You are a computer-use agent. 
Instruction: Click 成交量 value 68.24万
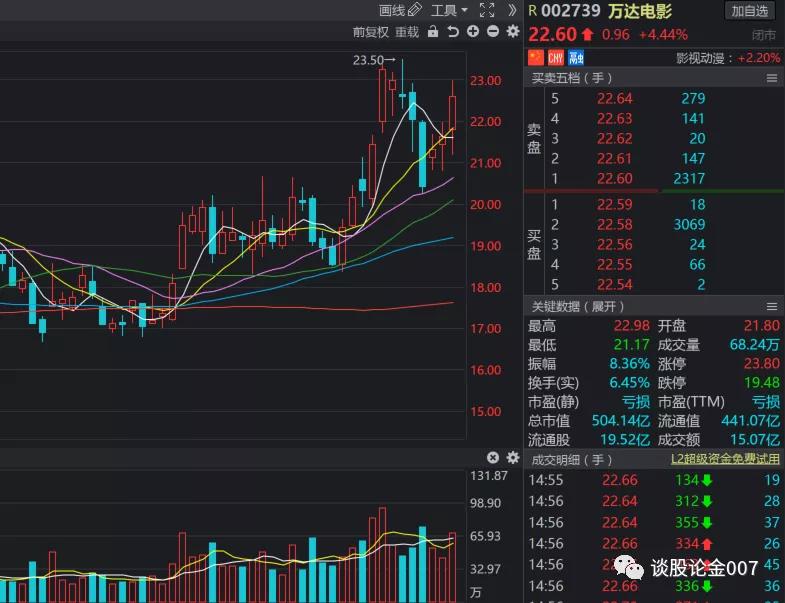click(x=754, y=345)
